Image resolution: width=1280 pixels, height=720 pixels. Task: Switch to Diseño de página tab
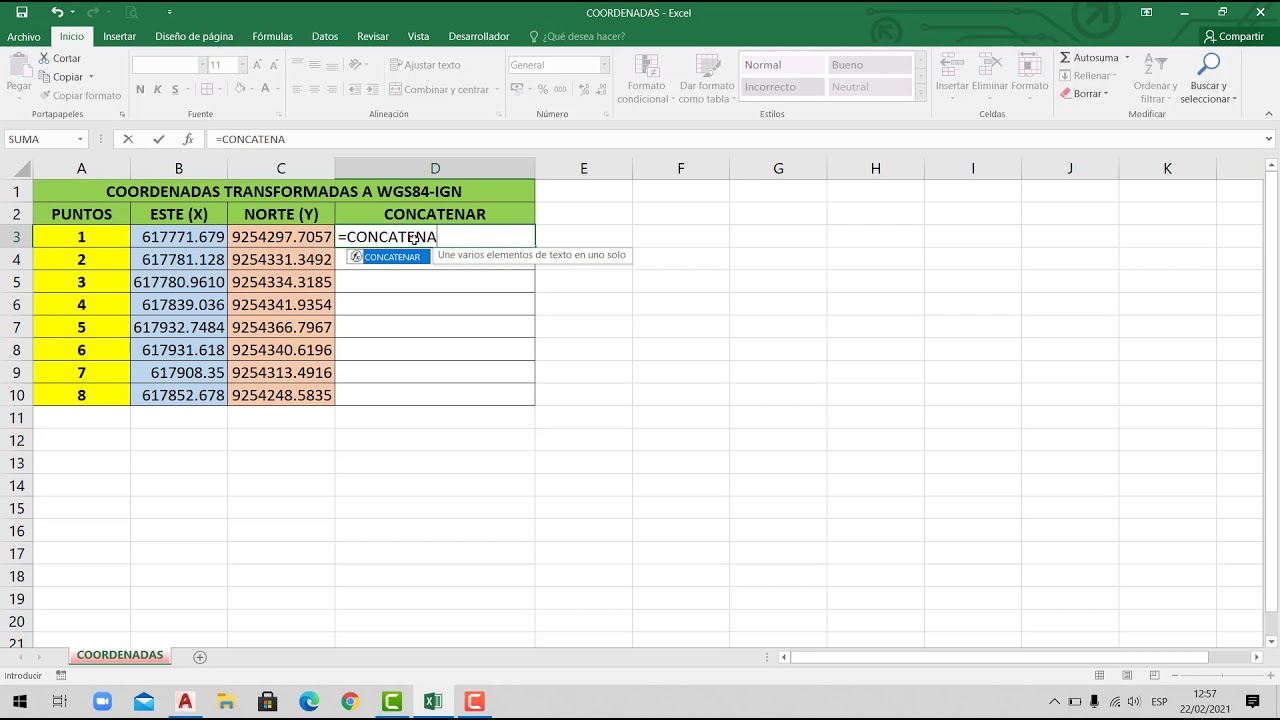pos(194,37)
